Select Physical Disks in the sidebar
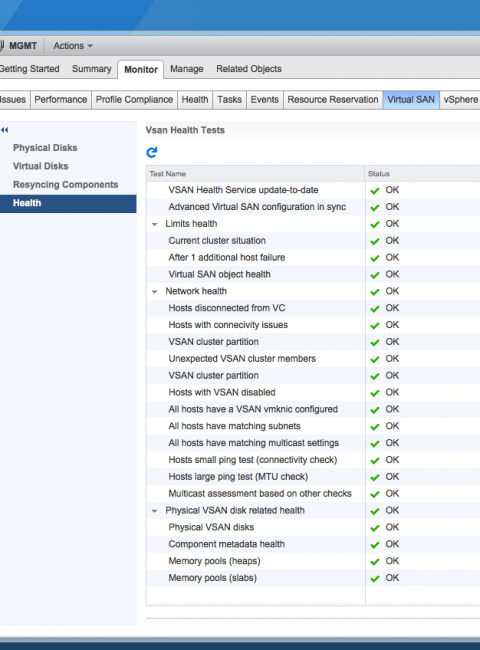Screen dimensions: 480x650 pyautogui.click(x=45, y=148)
